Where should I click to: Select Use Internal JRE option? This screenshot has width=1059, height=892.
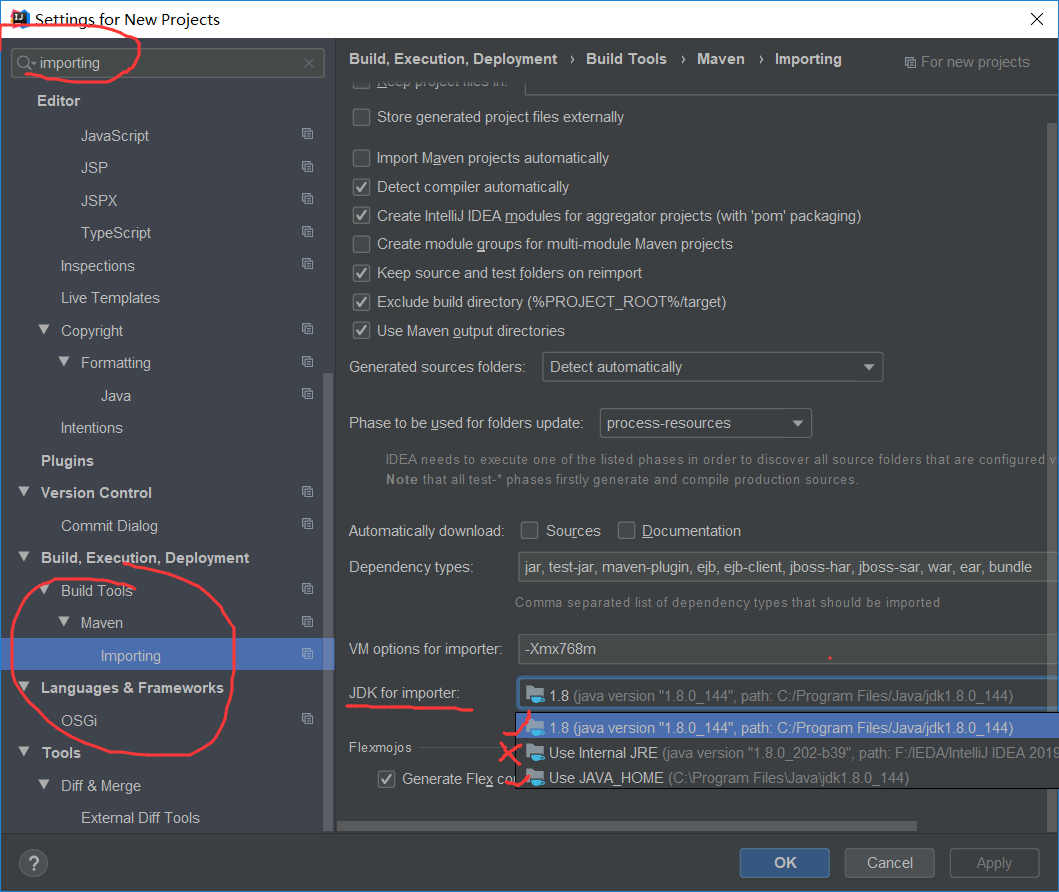tap(787, 752)
